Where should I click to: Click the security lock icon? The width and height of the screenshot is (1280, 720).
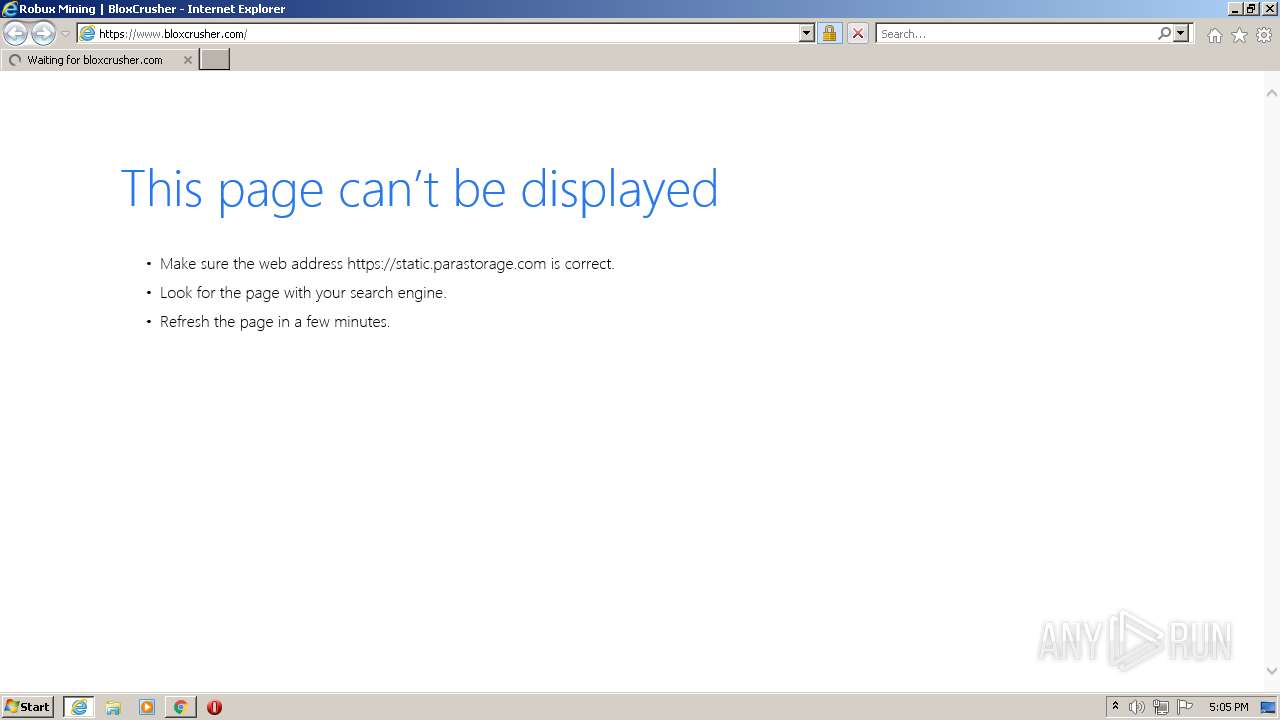tap(829, 33)
